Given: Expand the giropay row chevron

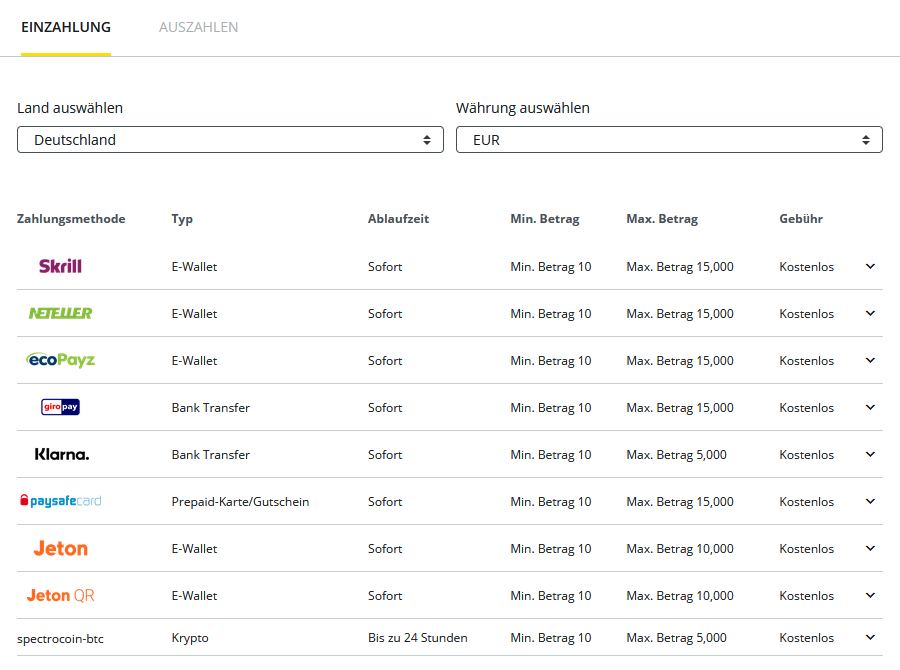Looking at the screenshot, I should [870, 408].
